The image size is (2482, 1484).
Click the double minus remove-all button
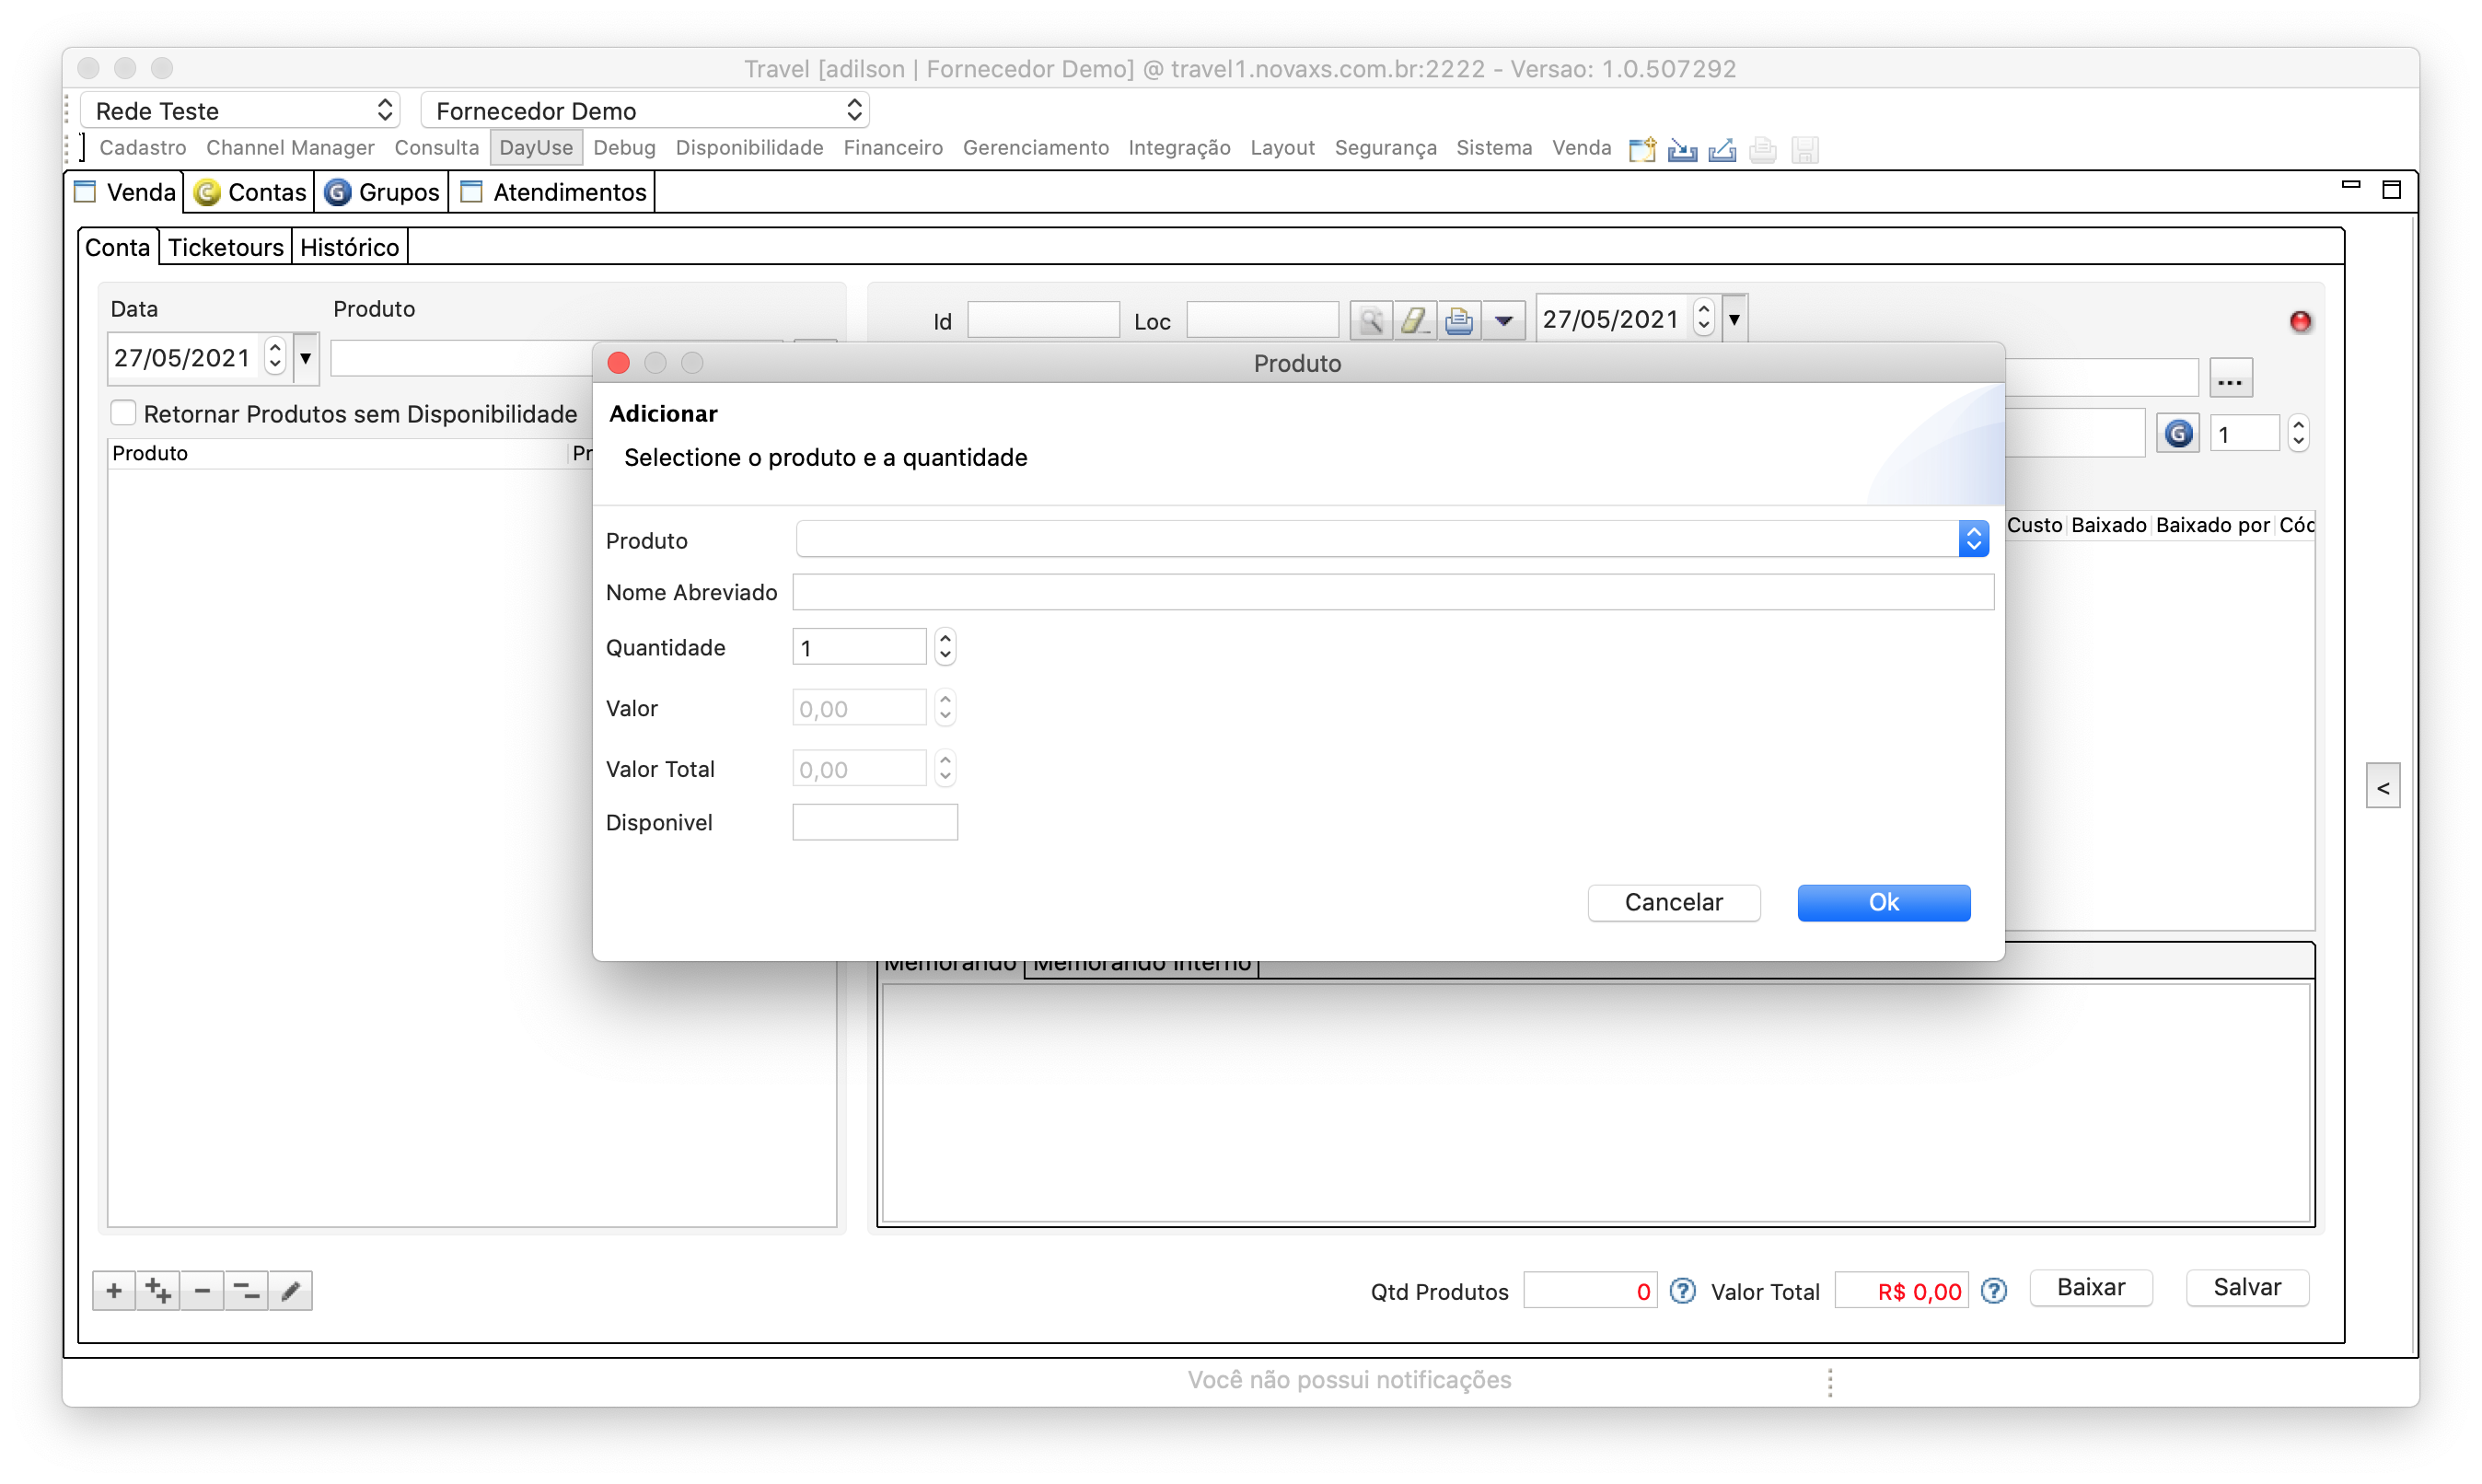tap(246, 1291)
